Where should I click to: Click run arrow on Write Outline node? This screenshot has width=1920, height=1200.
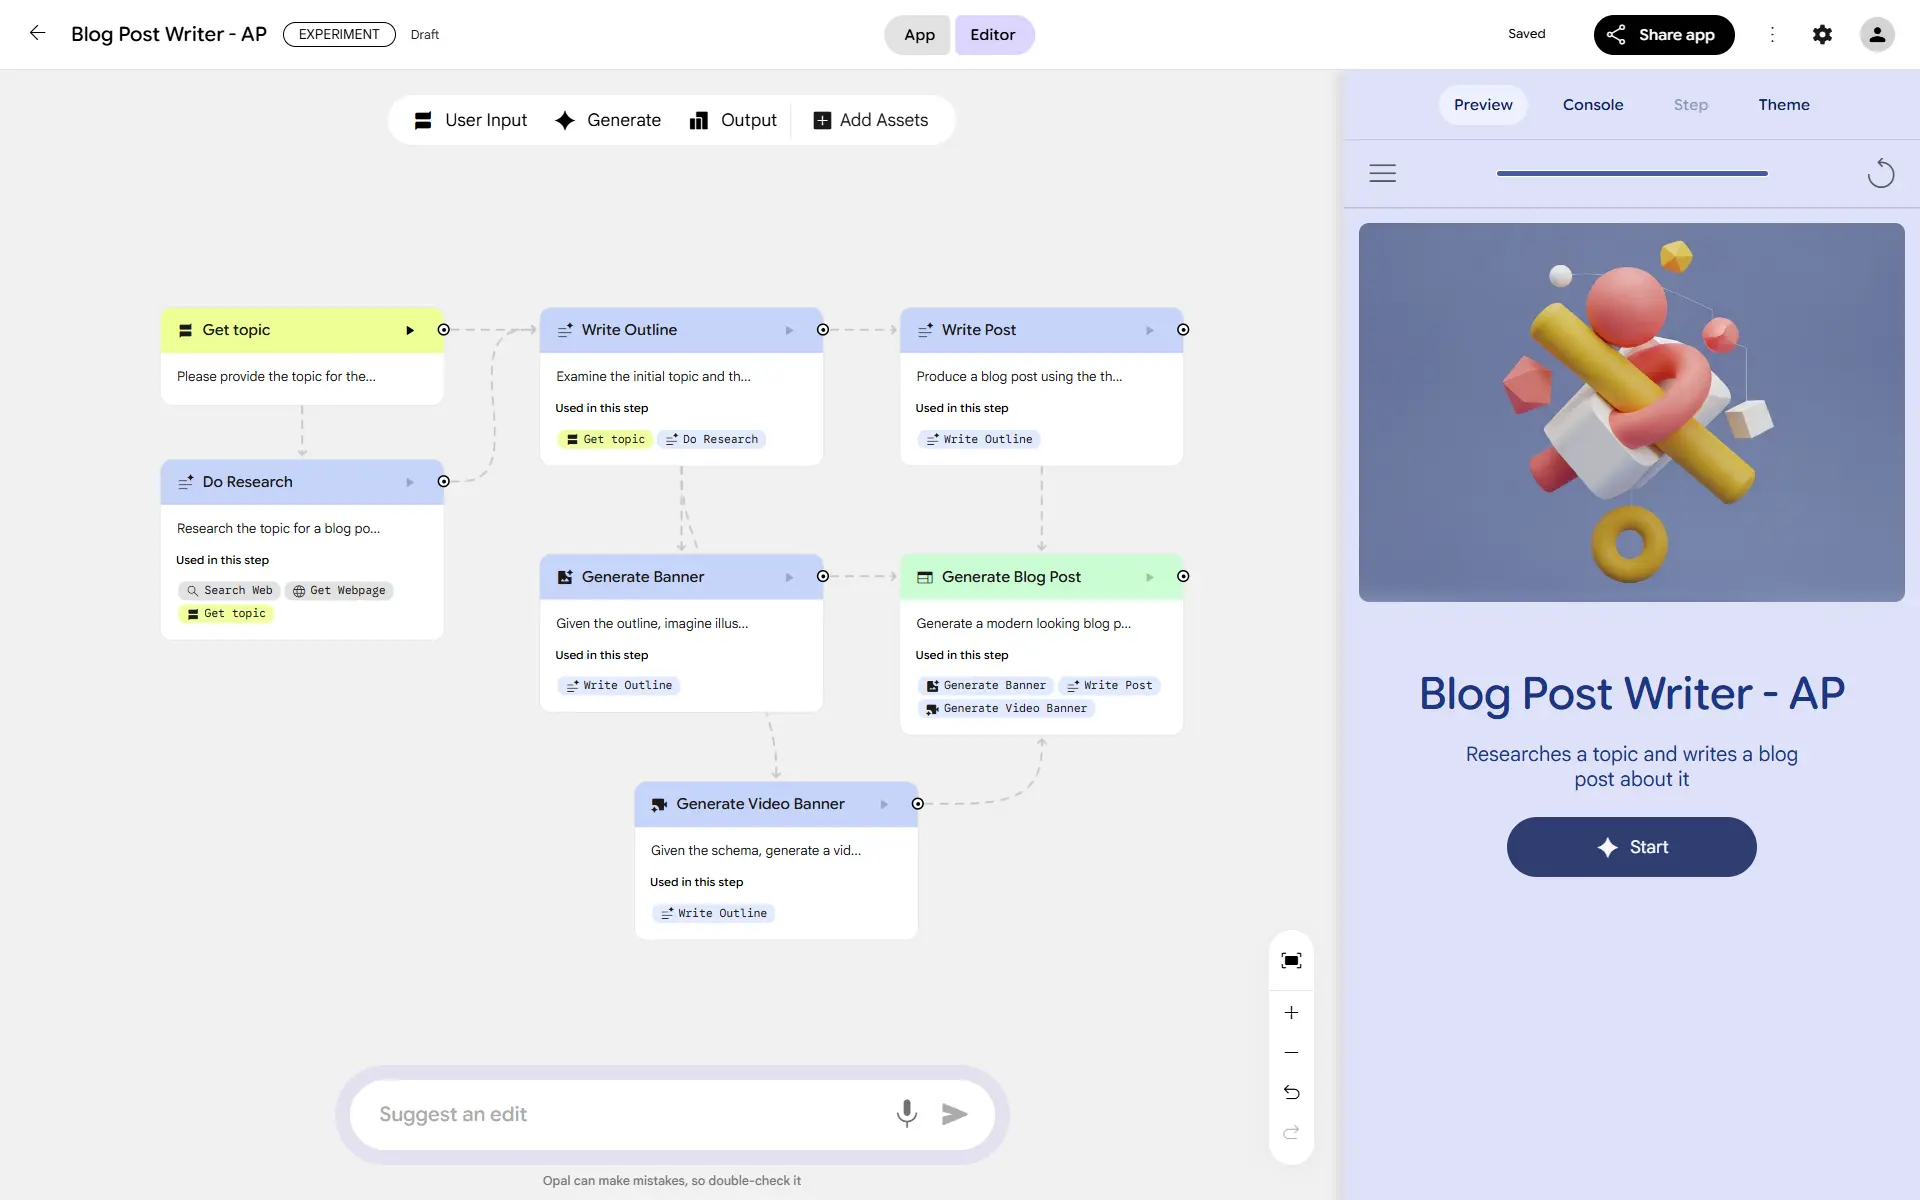pyautogui.click(x=789, y=330)
